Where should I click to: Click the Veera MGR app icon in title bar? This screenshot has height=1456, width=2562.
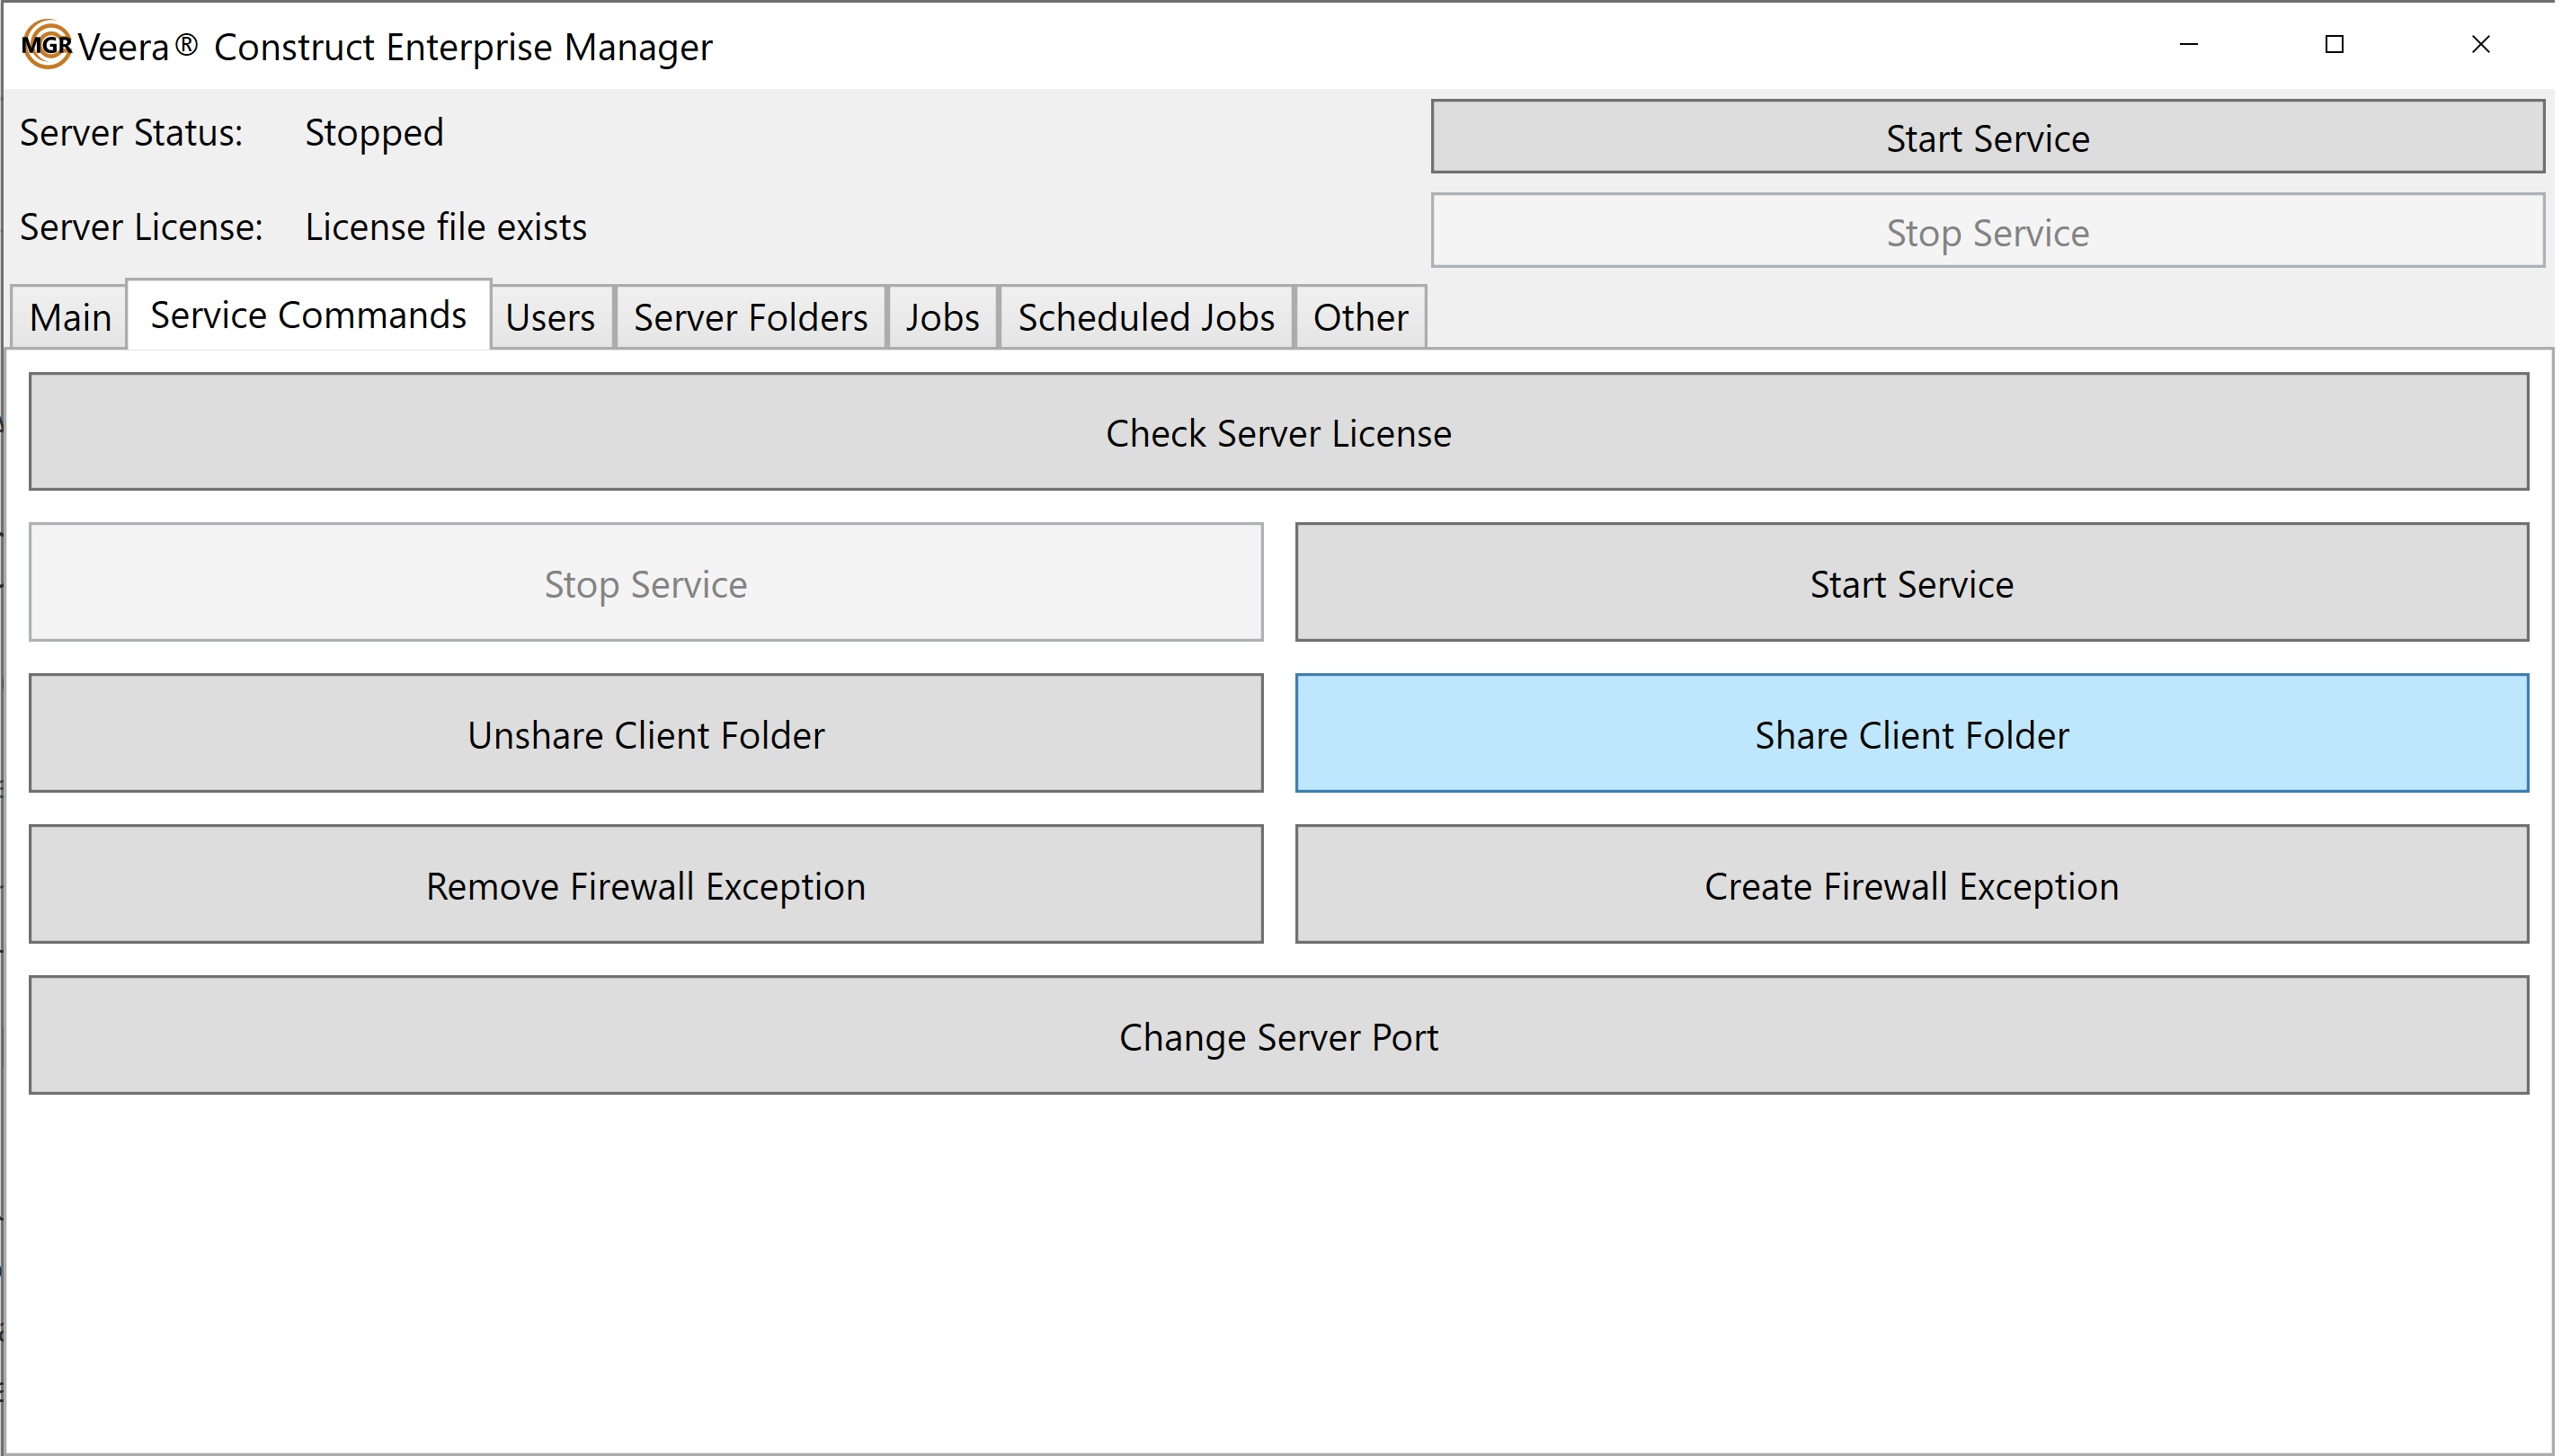click(47, 45)
